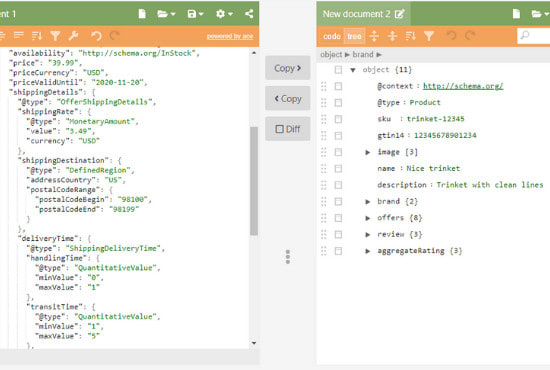Select the New document 2 title tab
This screenshot has width=550, height=370.
point(363,14)
